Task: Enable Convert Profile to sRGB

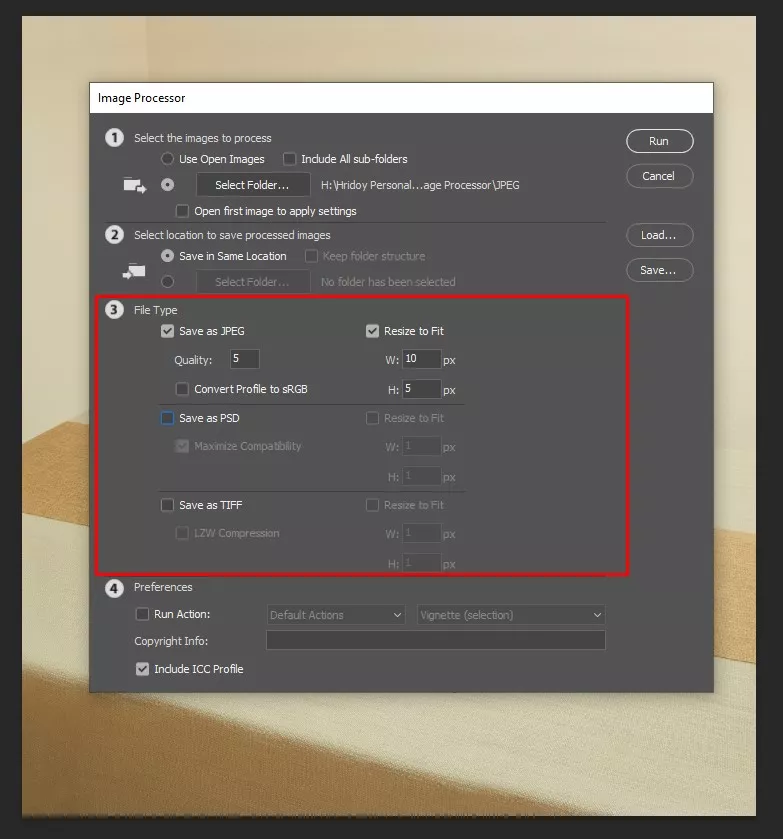Action: (182, 389)
